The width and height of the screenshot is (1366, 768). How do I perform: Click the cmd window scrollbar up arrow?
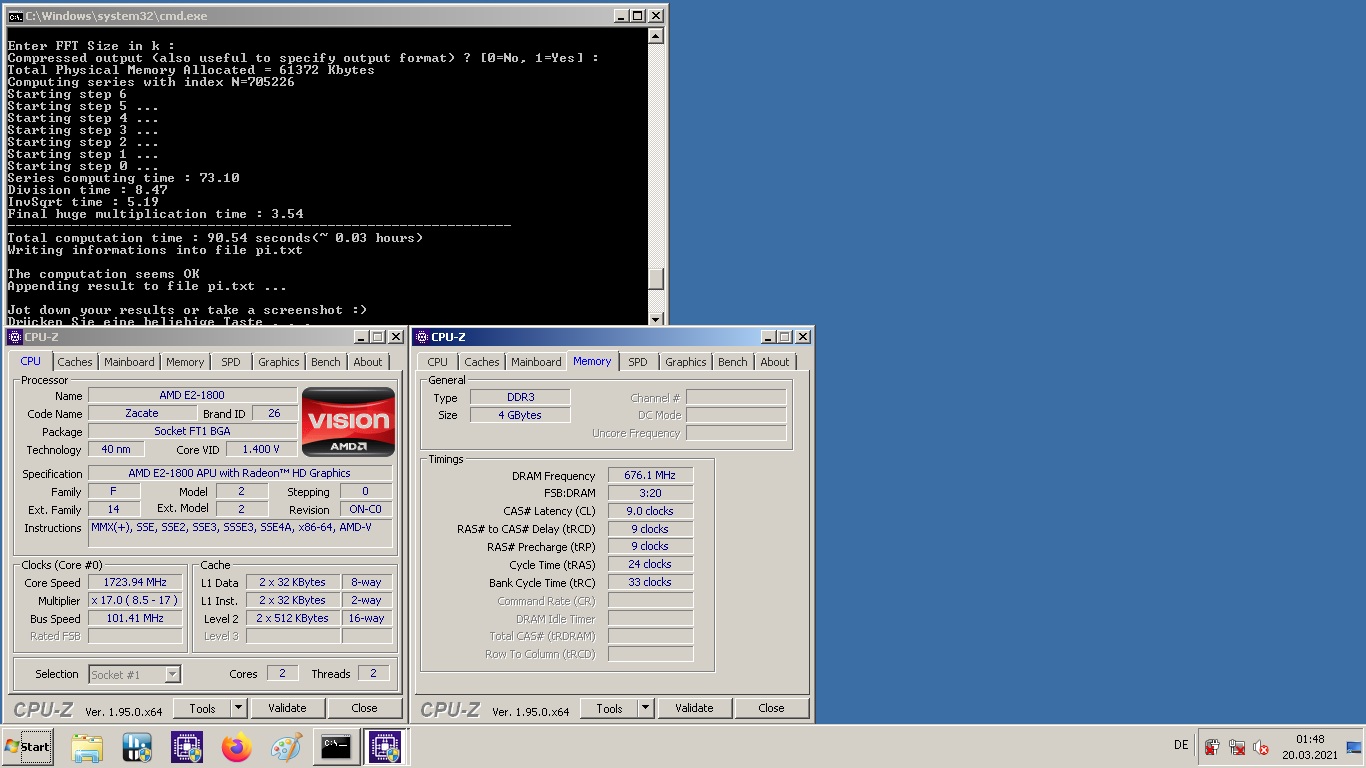coord(656,36)
